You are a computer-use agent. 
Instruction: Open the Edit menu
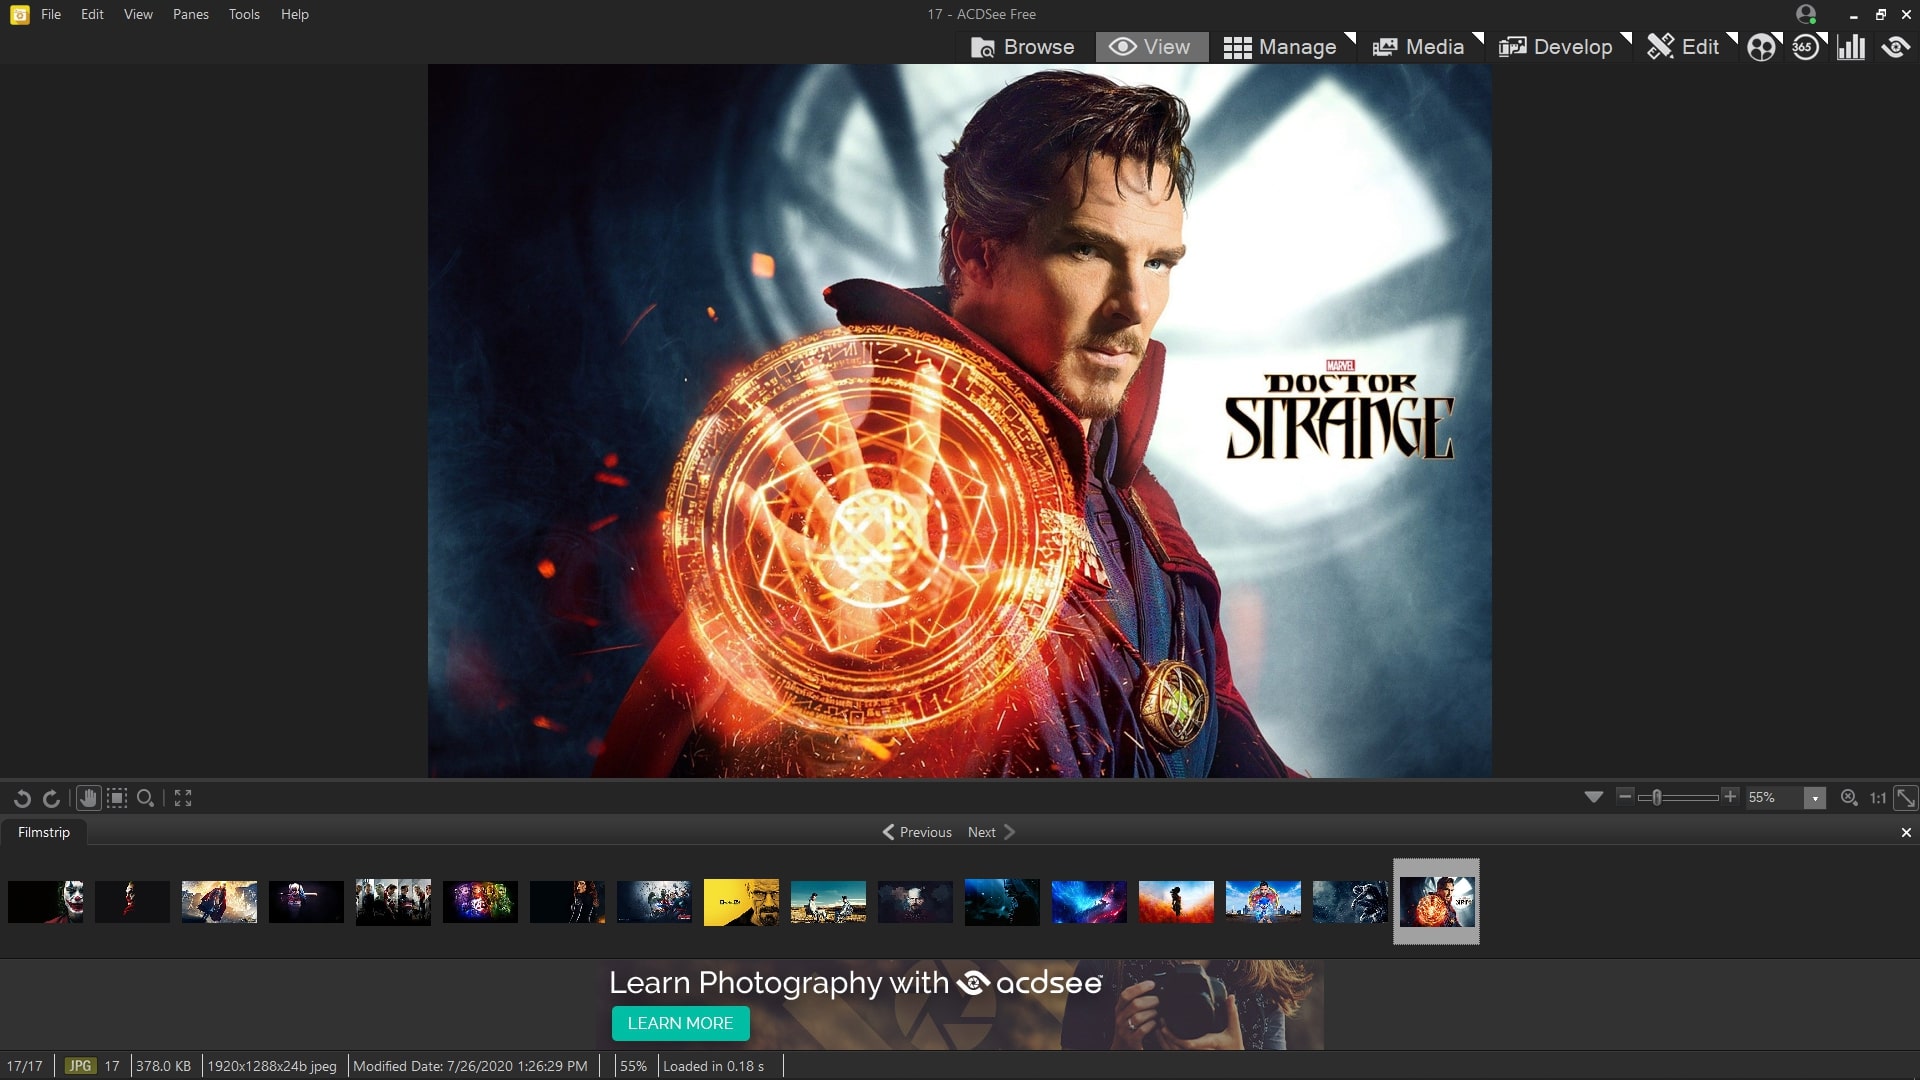coord(92,14)
